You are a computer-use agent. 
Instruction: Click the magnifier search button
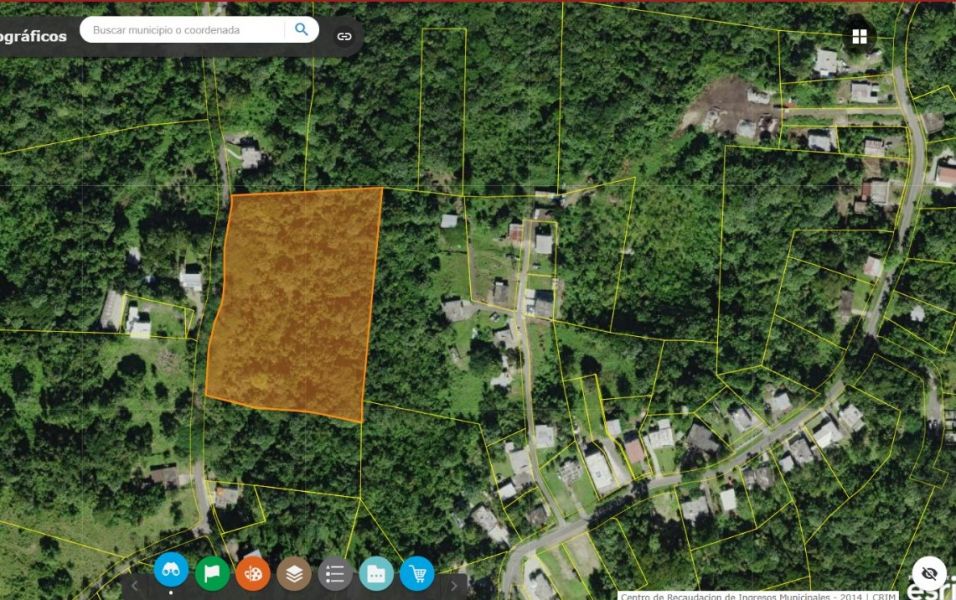pos(301,30)
